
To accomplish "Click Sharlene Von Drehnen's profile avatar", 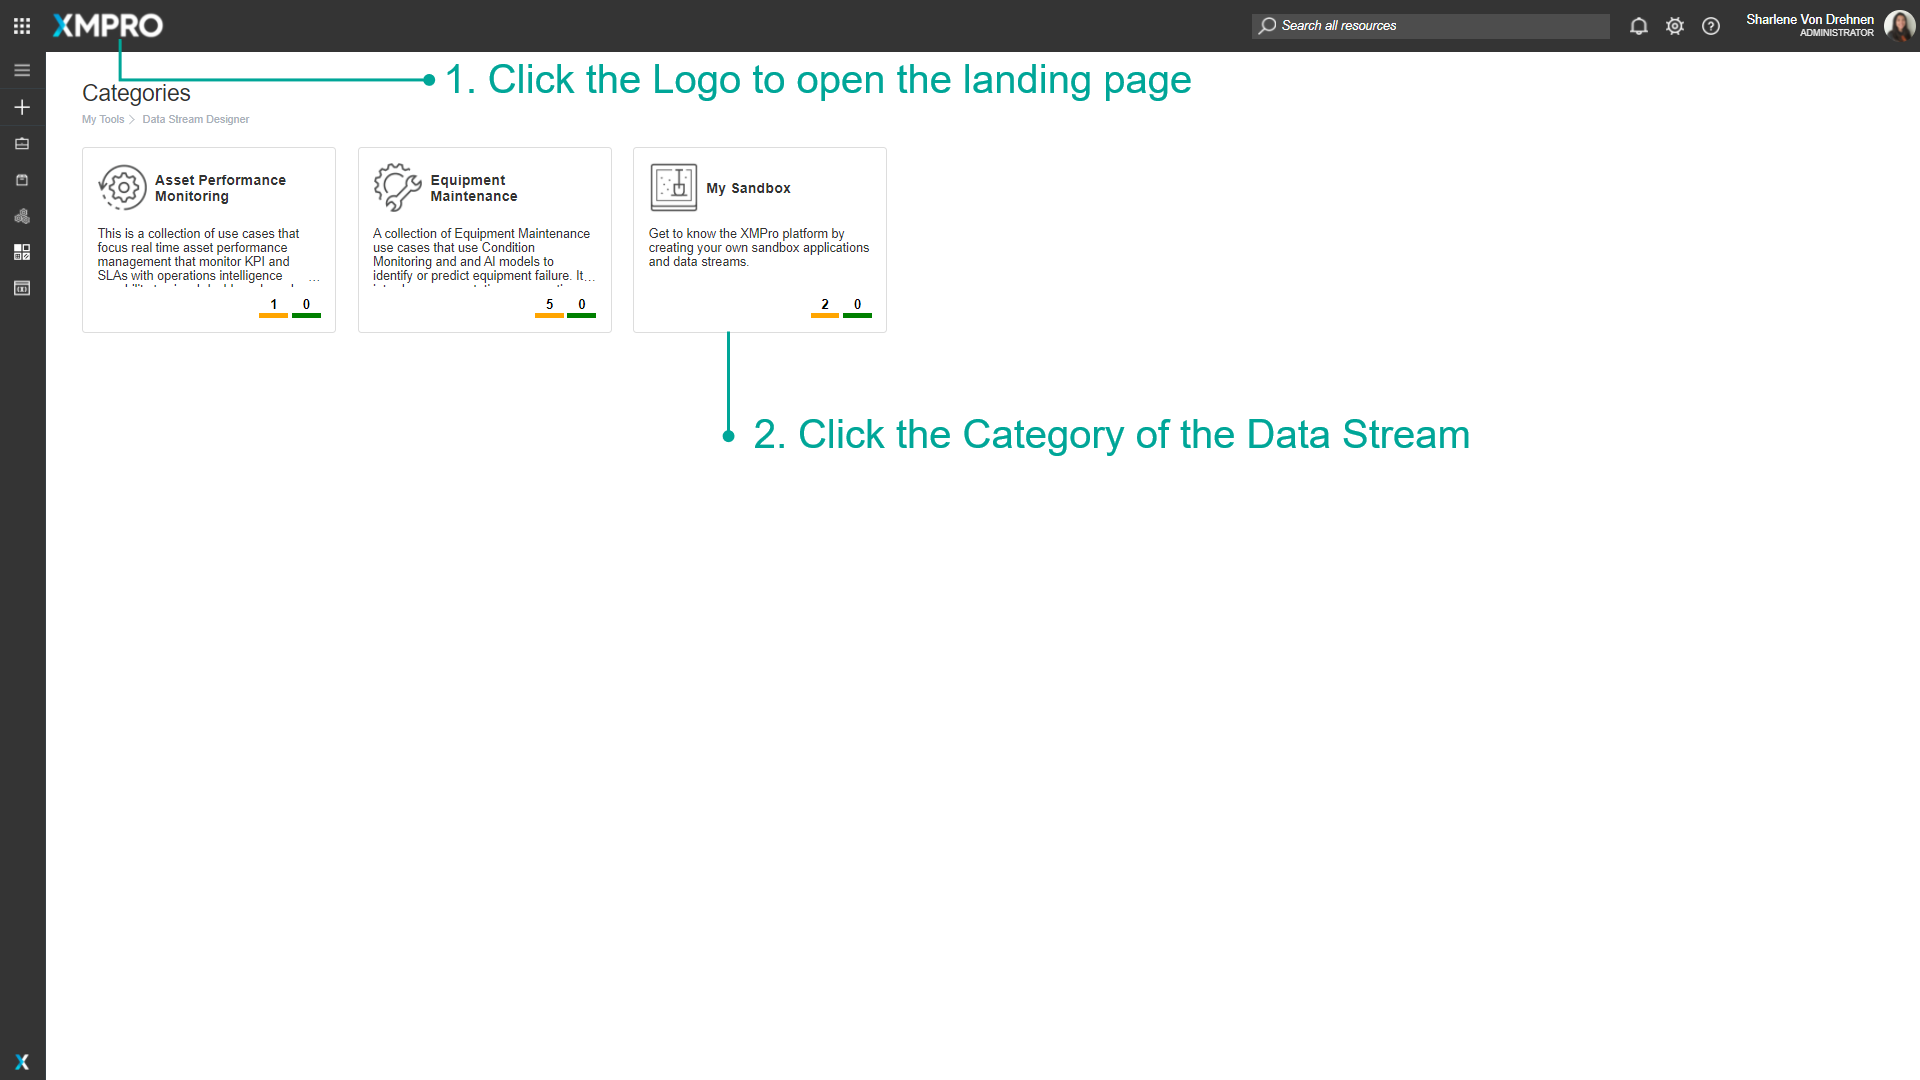I will 1899,25.
